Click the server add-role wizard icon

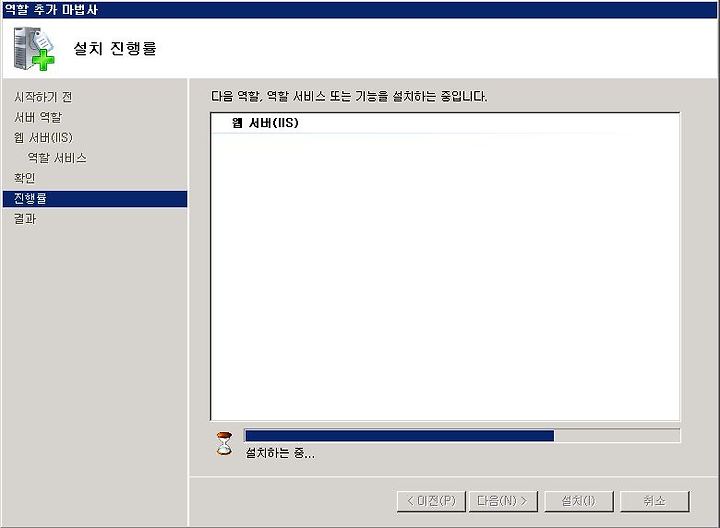click(x=34, y=48)
